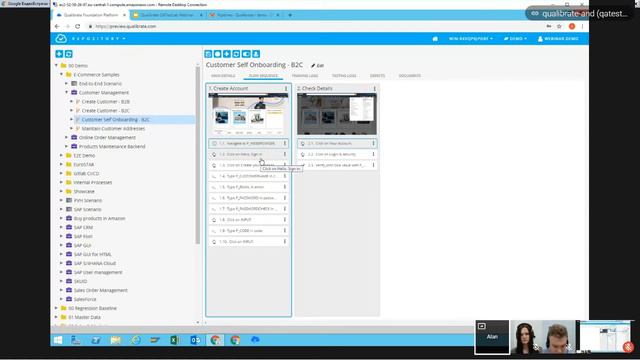This screenshot has height=360, width=640.
Task: Switch to the Flow Sequence tab
Action: point(263,76)
